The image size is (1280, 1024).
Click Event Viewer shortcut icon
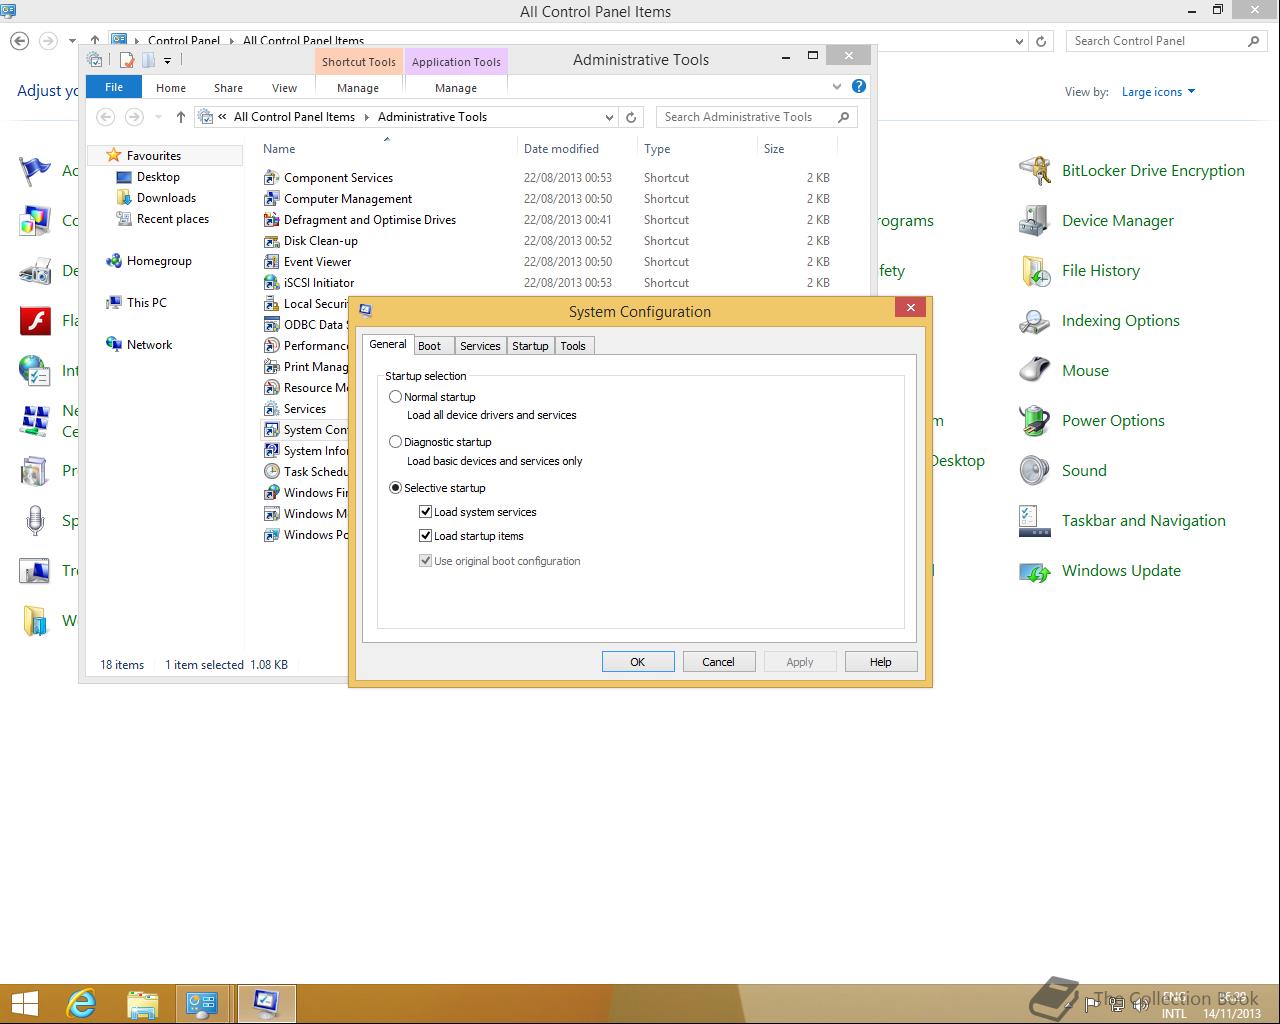(271, 262)
